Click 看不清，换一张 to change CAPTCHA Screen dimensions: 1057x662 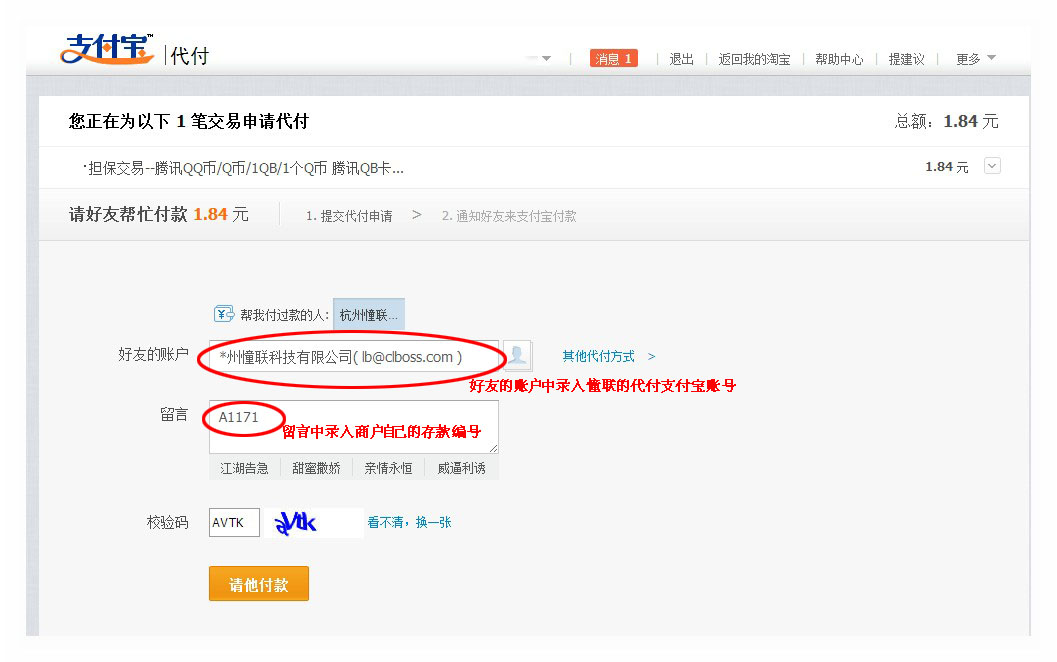[x=409, y=522]
